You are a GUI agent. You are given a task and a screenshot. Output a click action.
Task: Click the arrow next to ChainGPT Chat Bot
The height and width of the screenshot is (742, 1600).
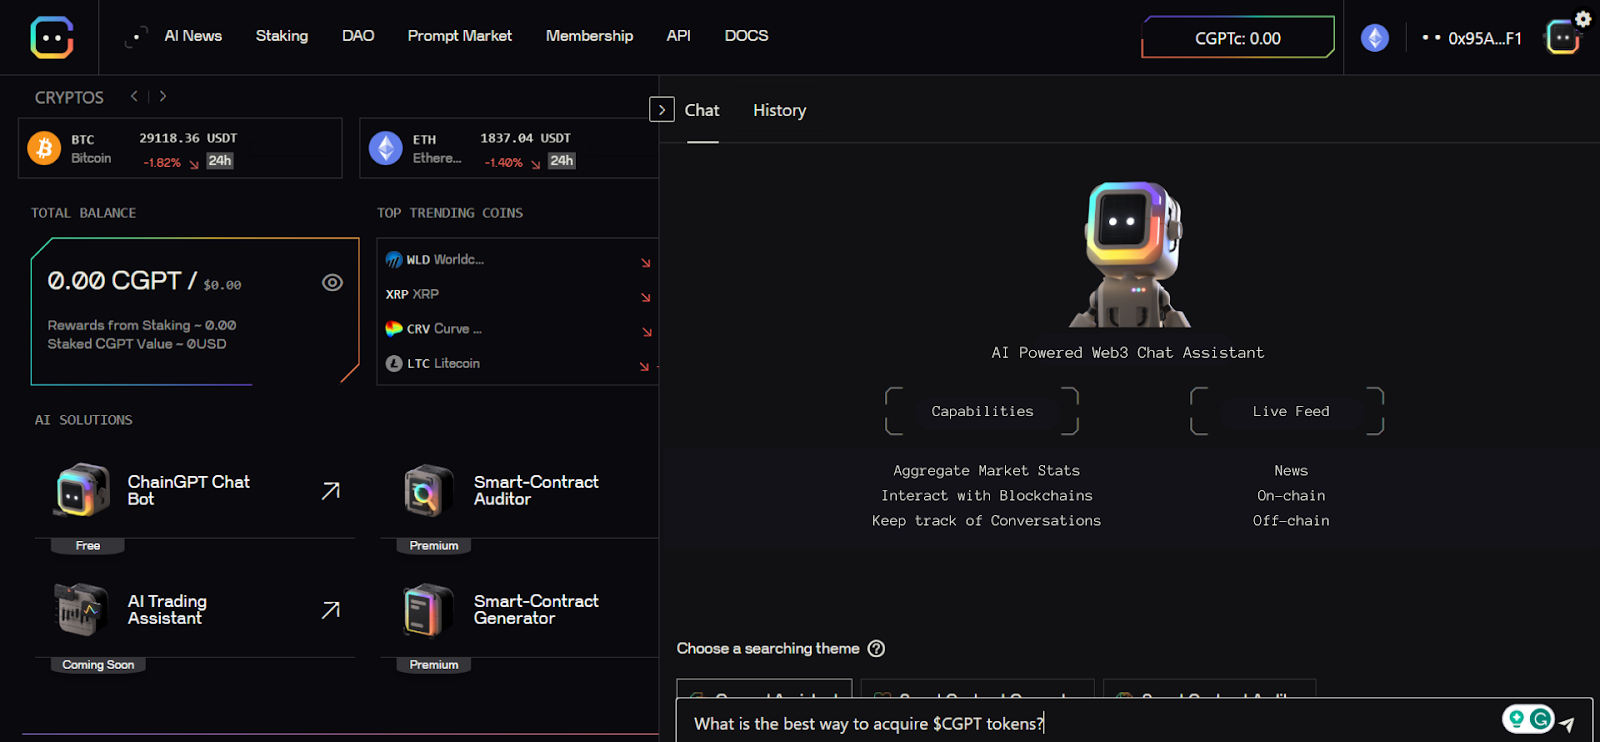coord(331,490)
